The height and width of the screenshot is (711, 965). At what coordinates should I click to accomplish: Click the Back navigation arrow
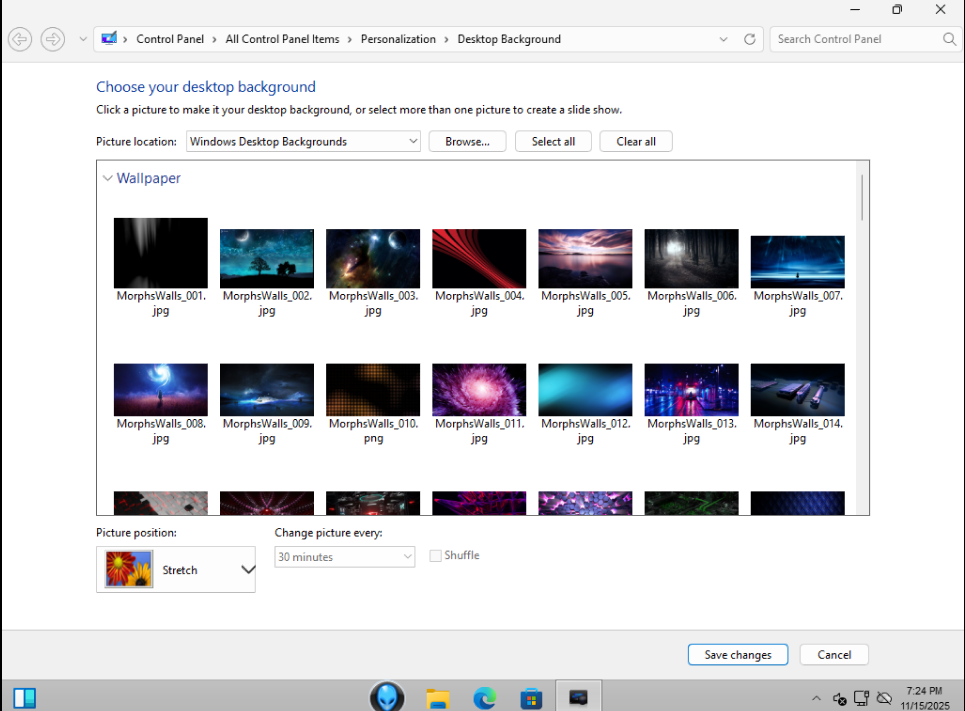coord(20,39)
